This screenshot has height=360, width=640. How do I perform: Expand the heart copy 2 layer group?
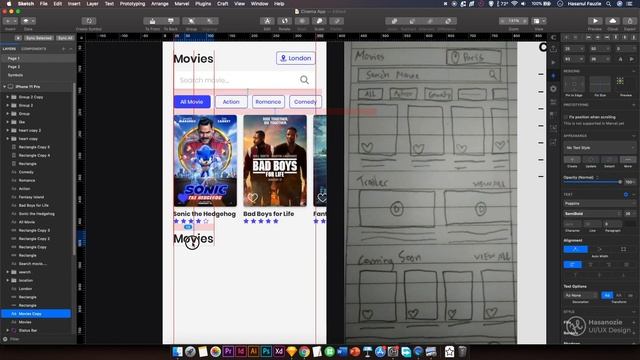[7, 130]
